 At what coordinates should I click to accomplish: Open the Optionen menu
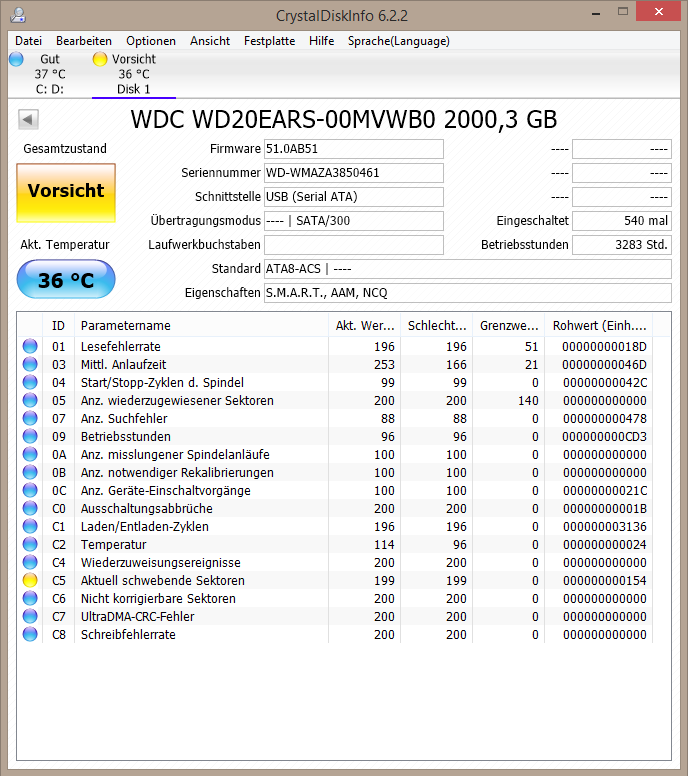151,41
